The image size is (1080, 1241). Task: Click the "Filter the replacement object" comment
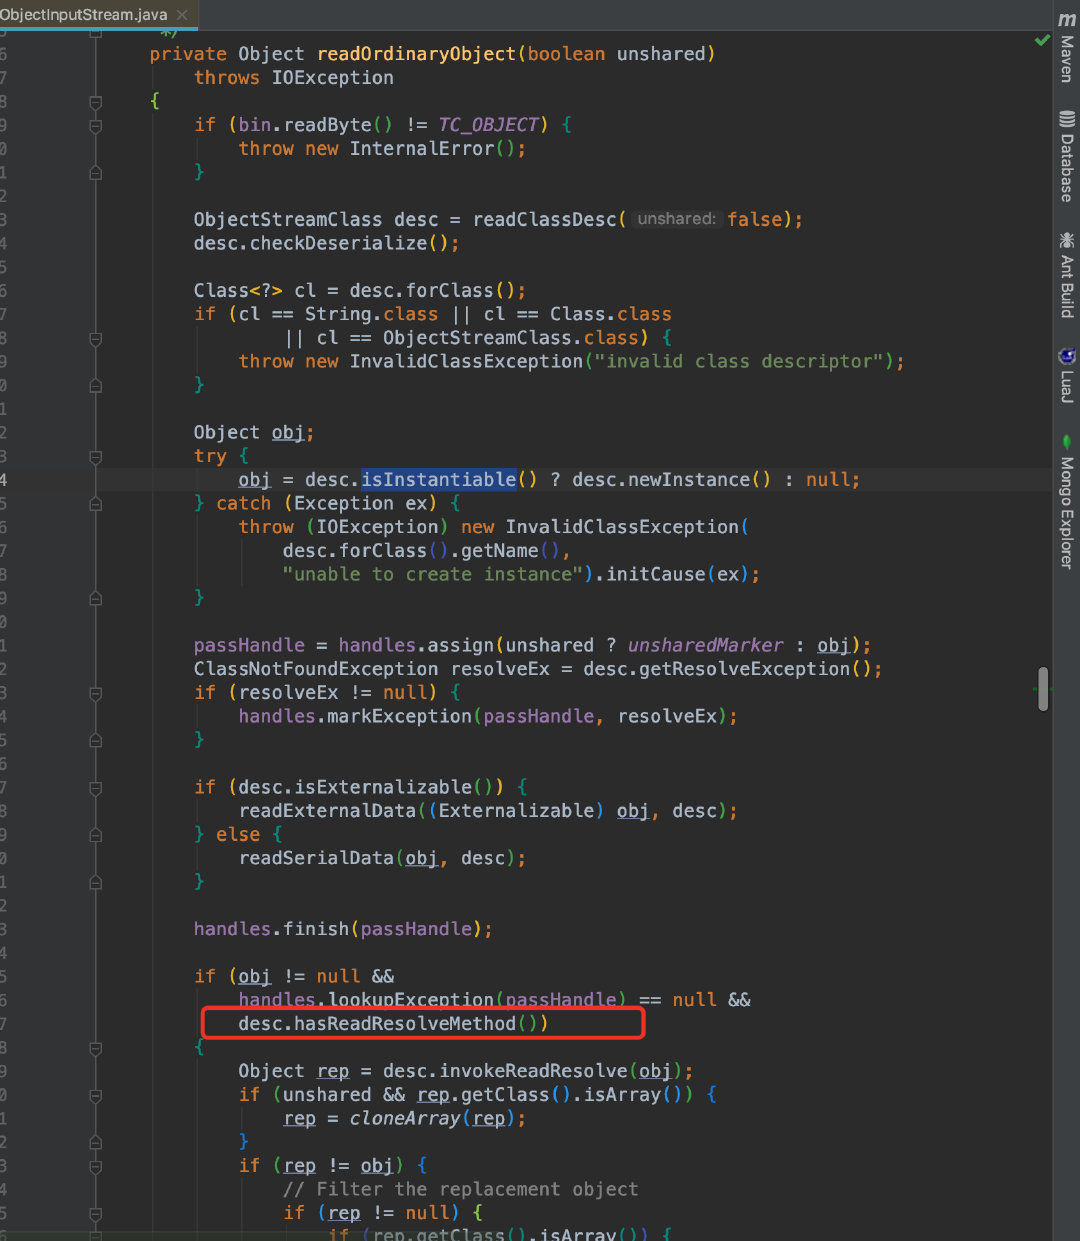point(460,1190)
